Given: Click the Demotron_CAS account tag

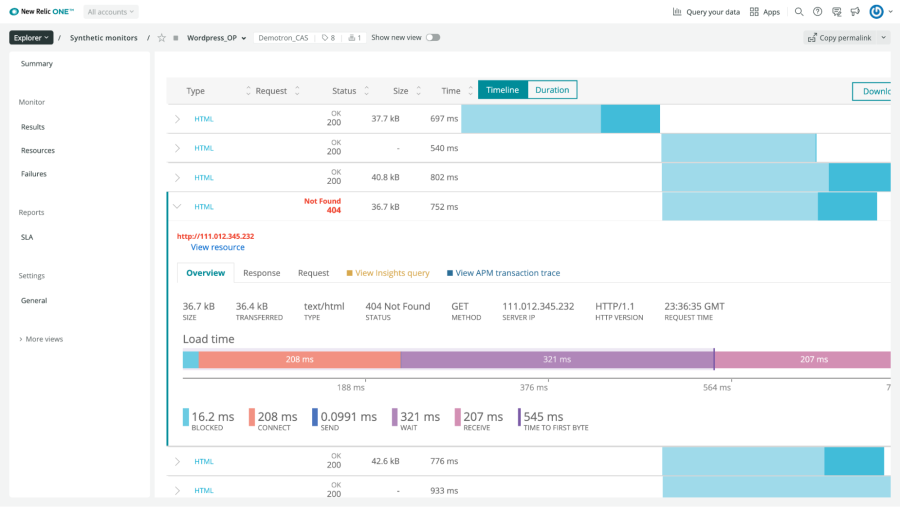Looking at the screenshot, I should coord(284,38).
